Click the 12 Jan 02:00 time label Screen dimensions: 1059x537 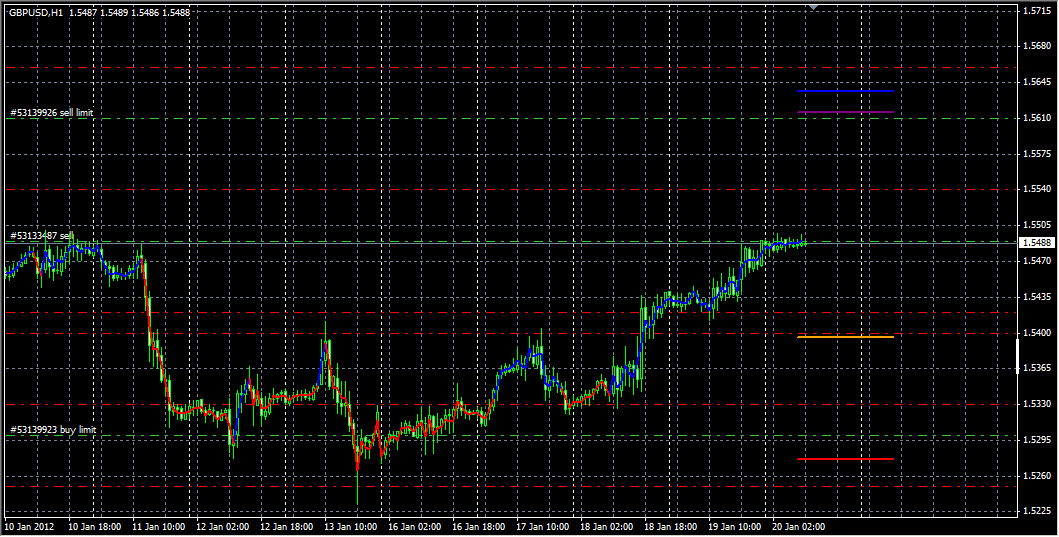pos(223,526)
